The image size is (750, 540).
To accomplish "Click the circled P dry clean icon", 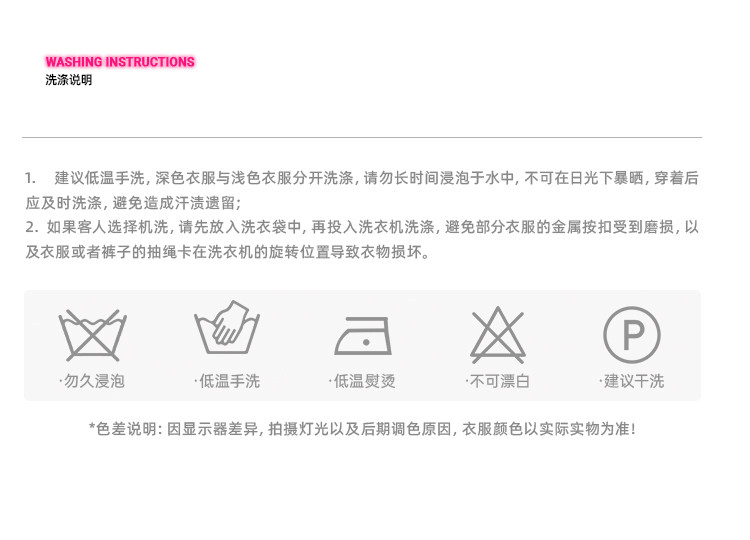I will click(x=632, y=334).
